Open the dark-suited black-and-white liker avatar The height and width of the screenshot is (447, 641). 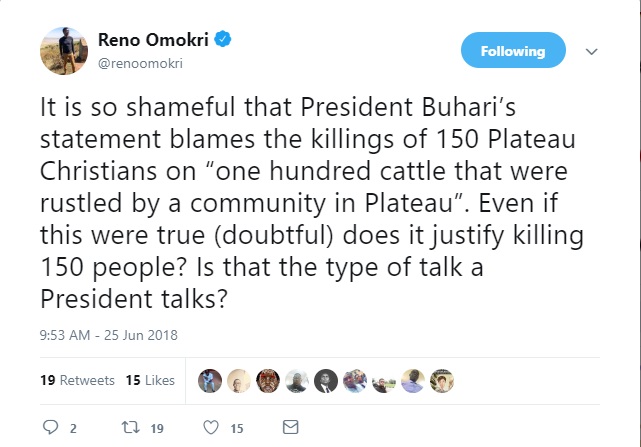pos(326,380)
